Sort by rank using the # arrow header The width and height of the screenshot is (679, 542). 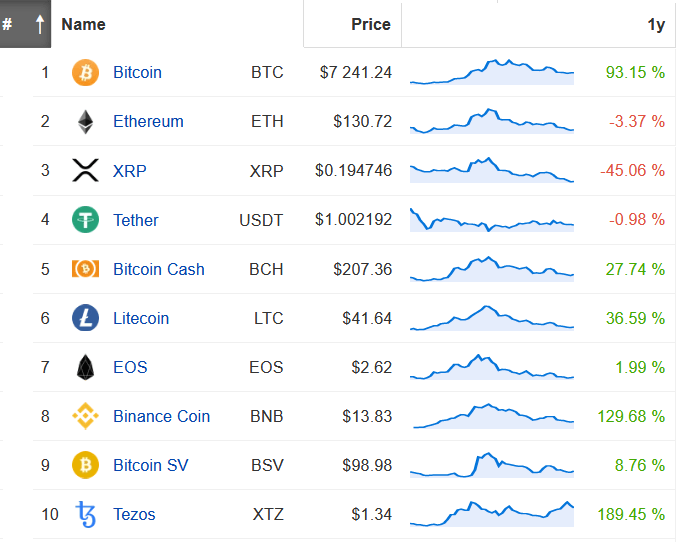pyautogui.click(x=25, y=24)
